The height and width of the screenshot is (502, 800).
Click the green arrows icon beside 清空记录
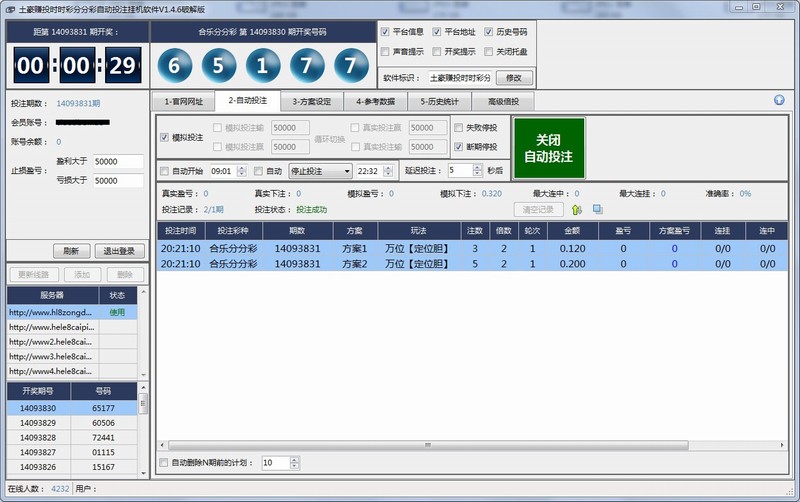(x=576, y=209)
